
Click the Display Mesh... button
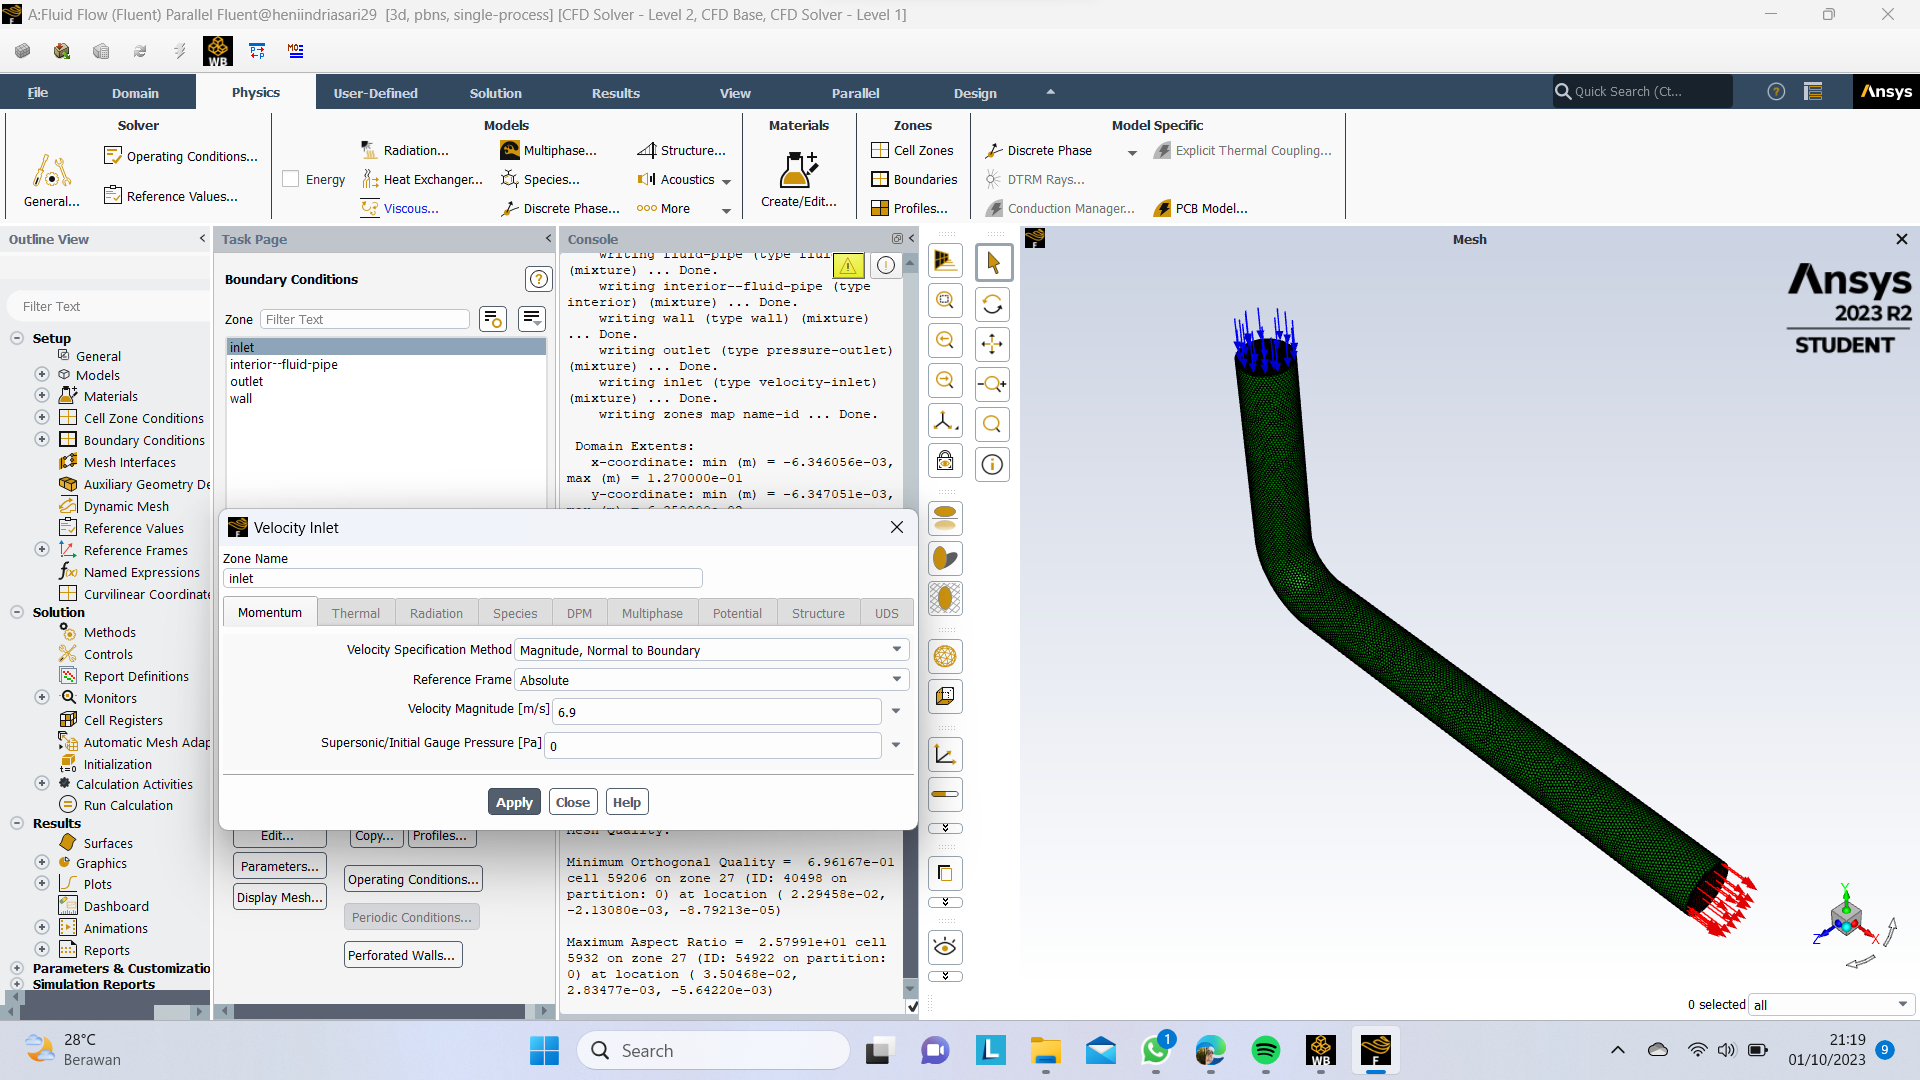click(280, 897)
